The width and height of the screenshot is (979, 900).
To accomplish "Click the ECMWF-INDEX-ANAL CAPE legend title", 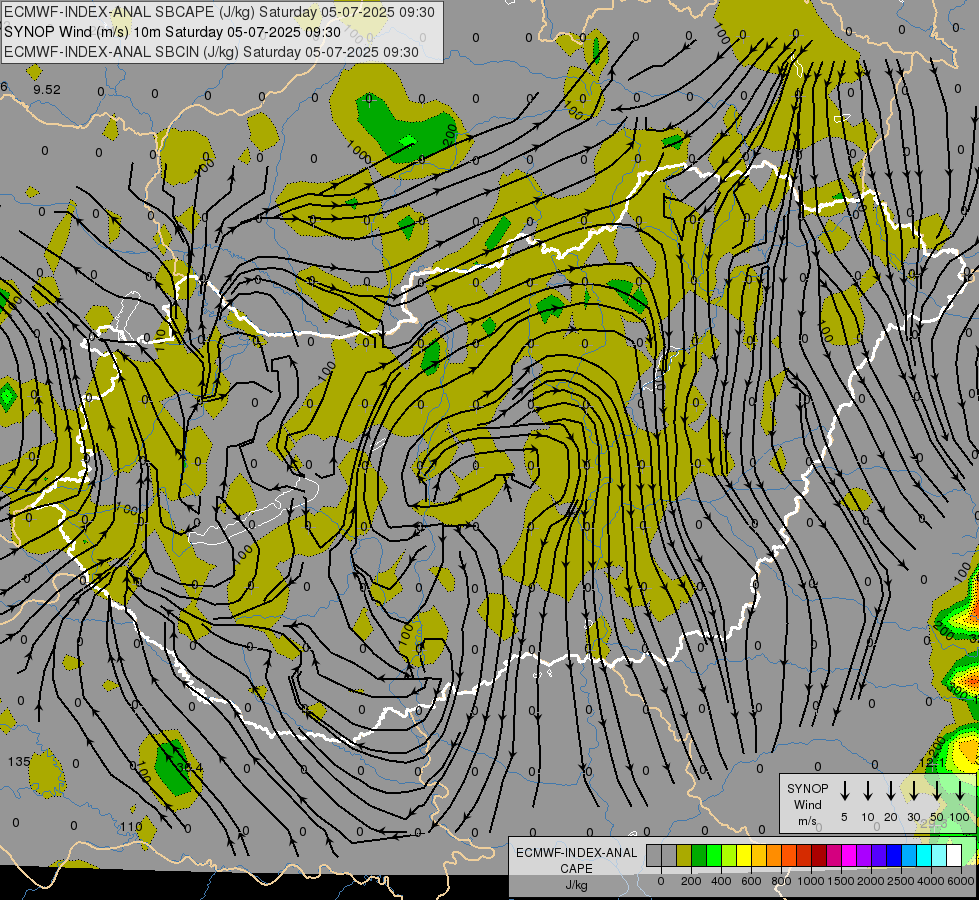I will [576, 860].
